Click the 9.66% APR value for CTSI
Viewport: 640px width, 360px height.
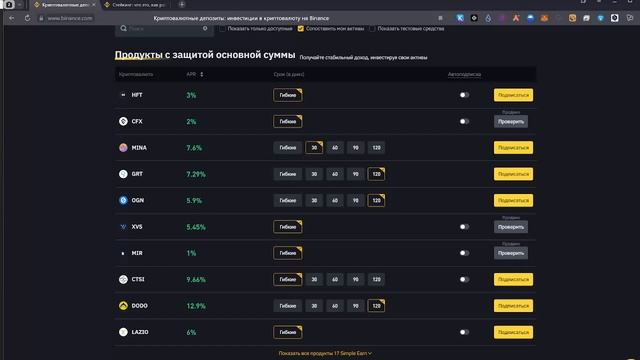[196, 280]
